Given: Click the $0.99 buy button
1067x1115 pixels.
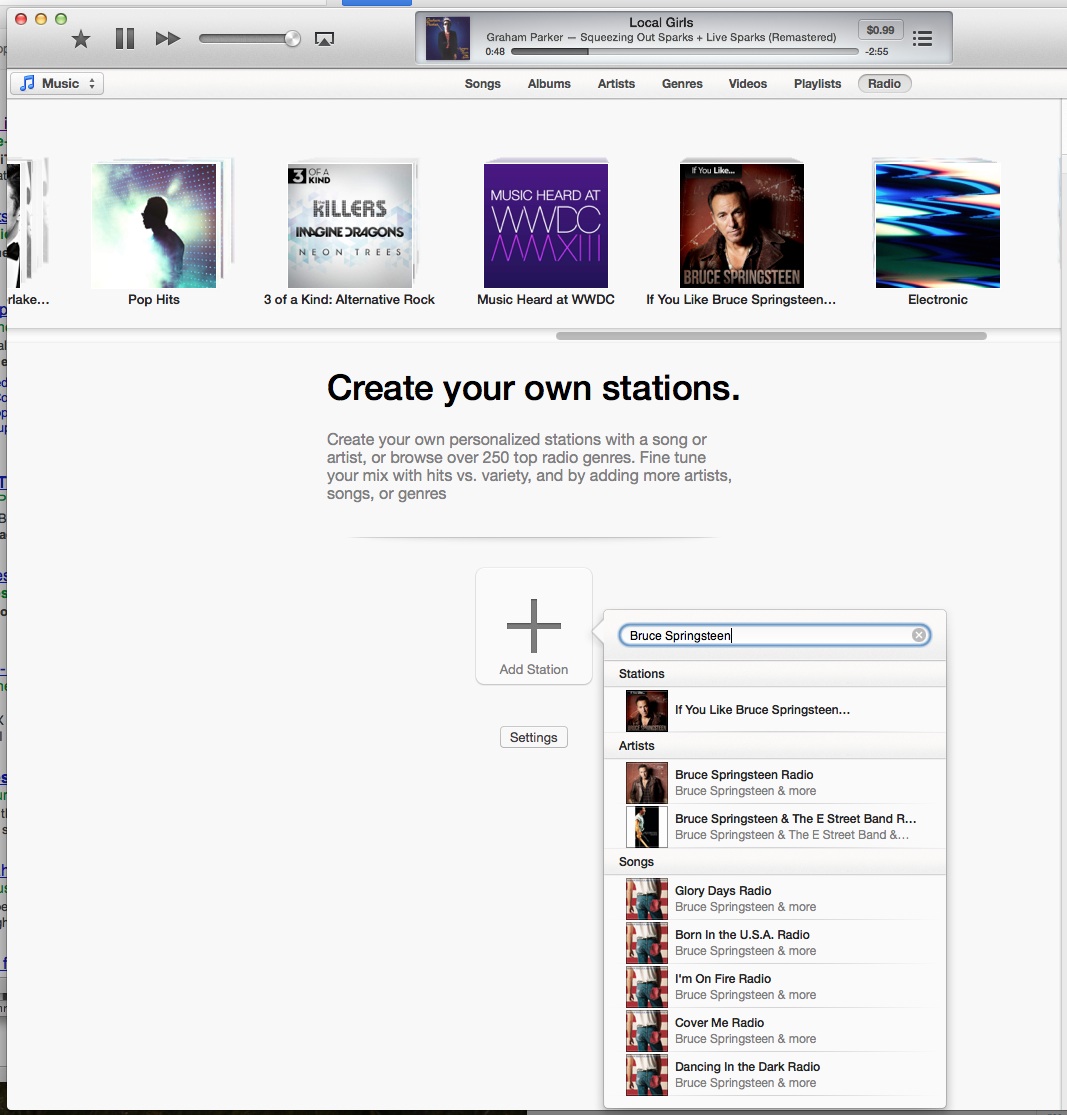Looking at the screenshot, I should point(880,30).
